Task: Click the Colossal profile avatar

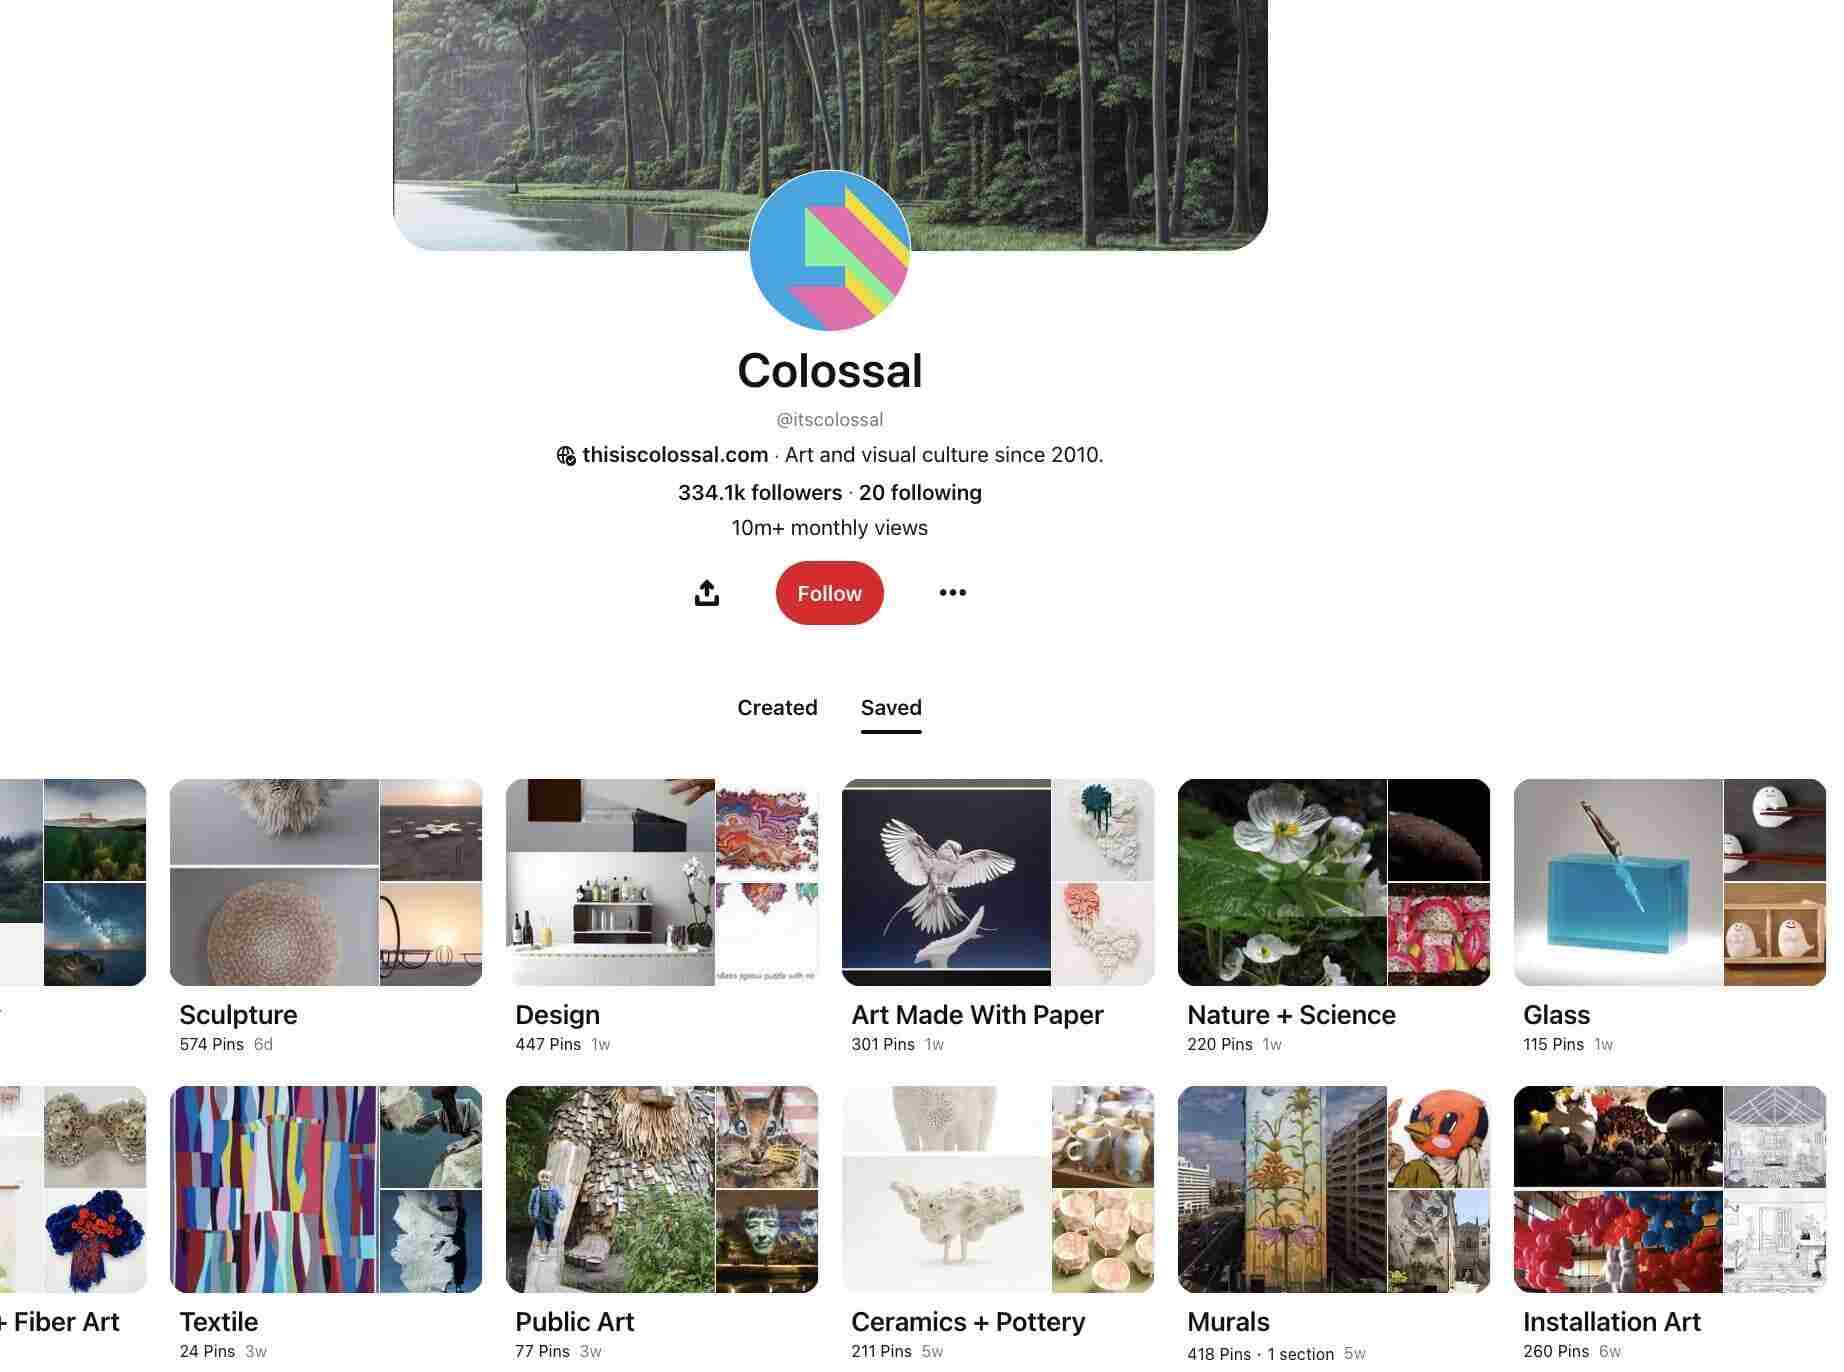Action: 830,250
